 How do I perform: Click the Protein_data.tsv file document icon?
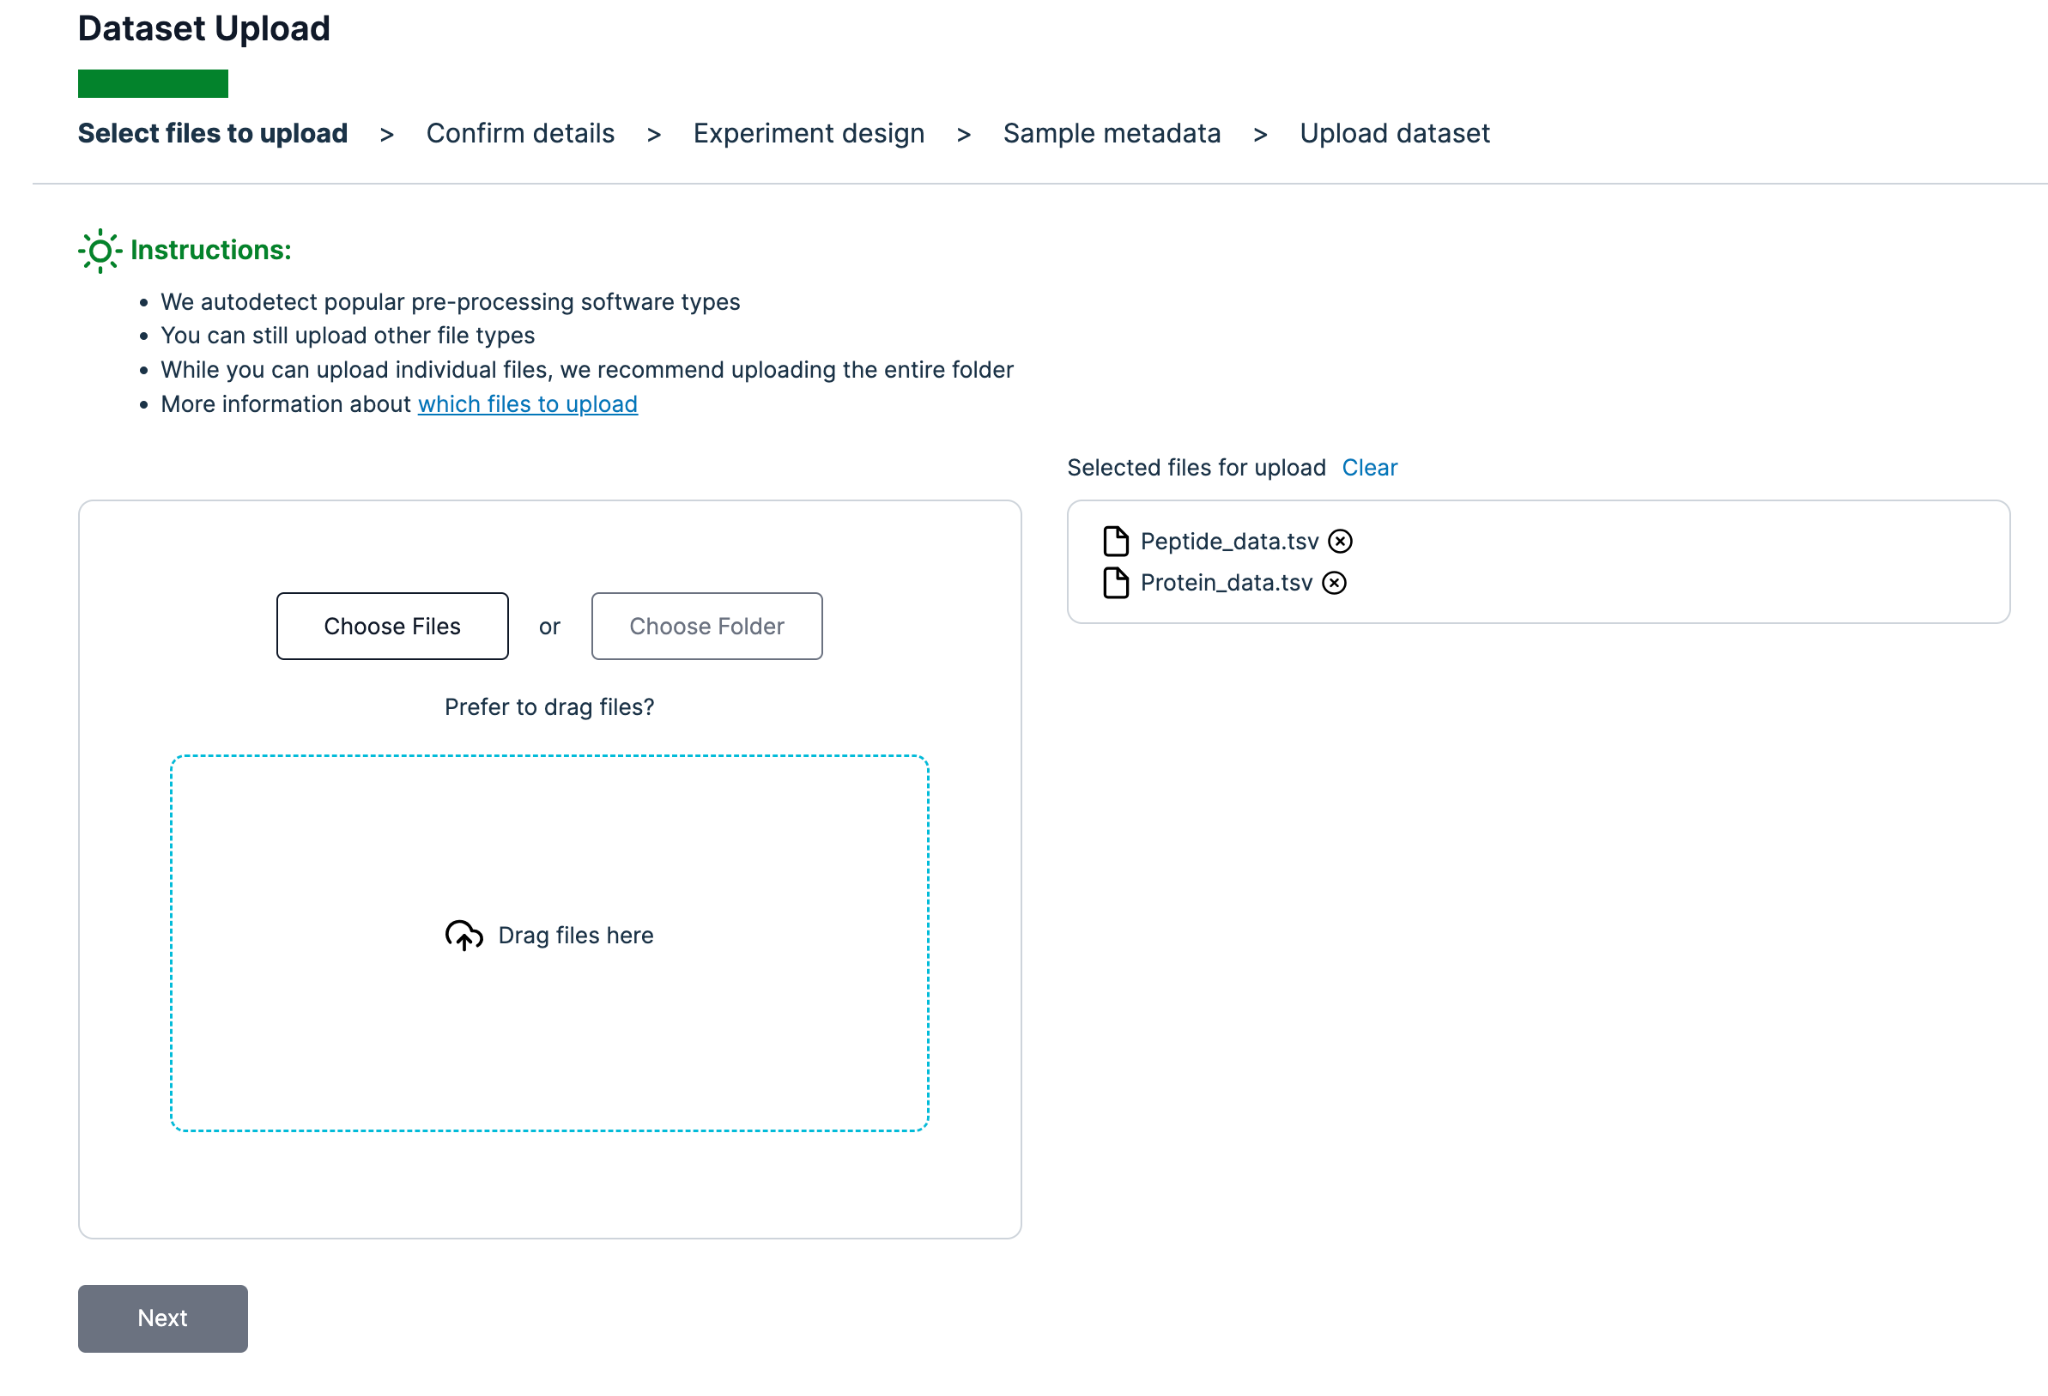(1115, 583)
